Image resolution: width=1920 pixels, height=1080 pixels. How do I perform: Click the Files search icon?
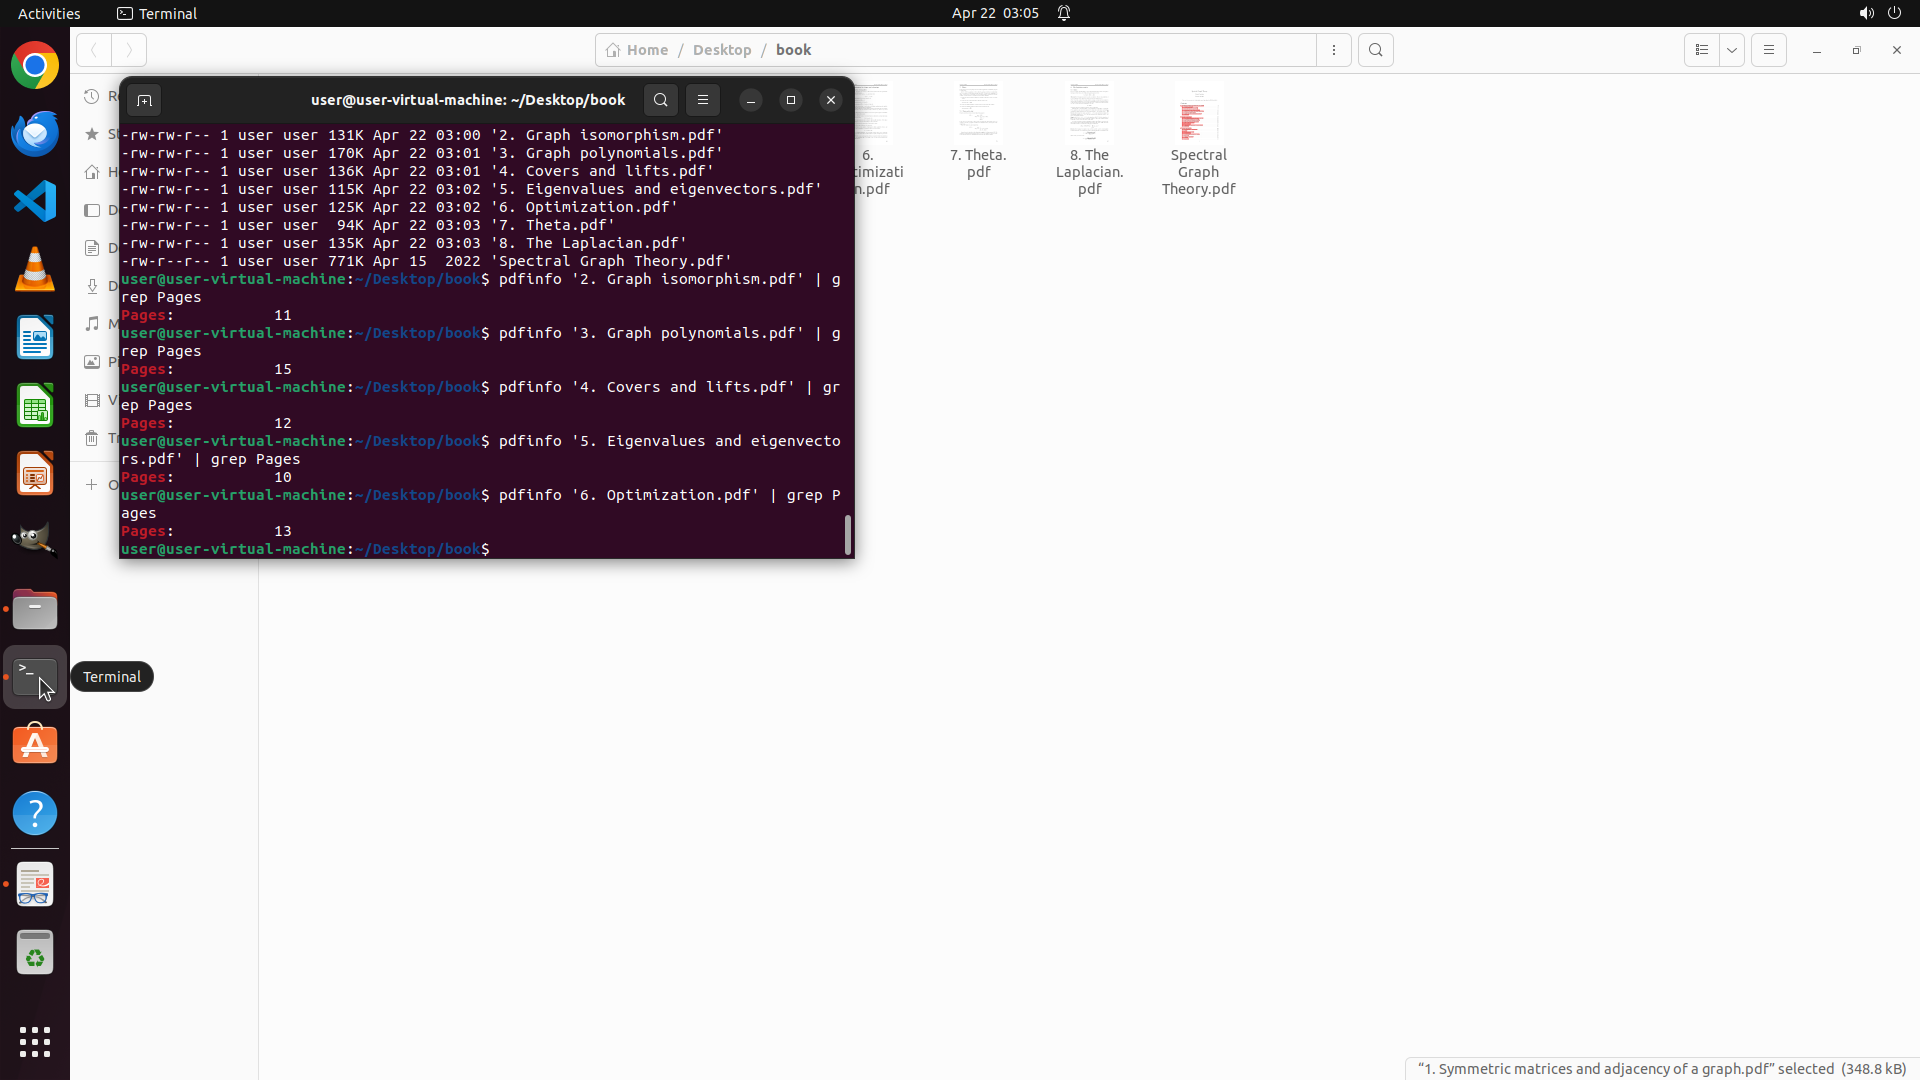click(x=1376, y=50)
